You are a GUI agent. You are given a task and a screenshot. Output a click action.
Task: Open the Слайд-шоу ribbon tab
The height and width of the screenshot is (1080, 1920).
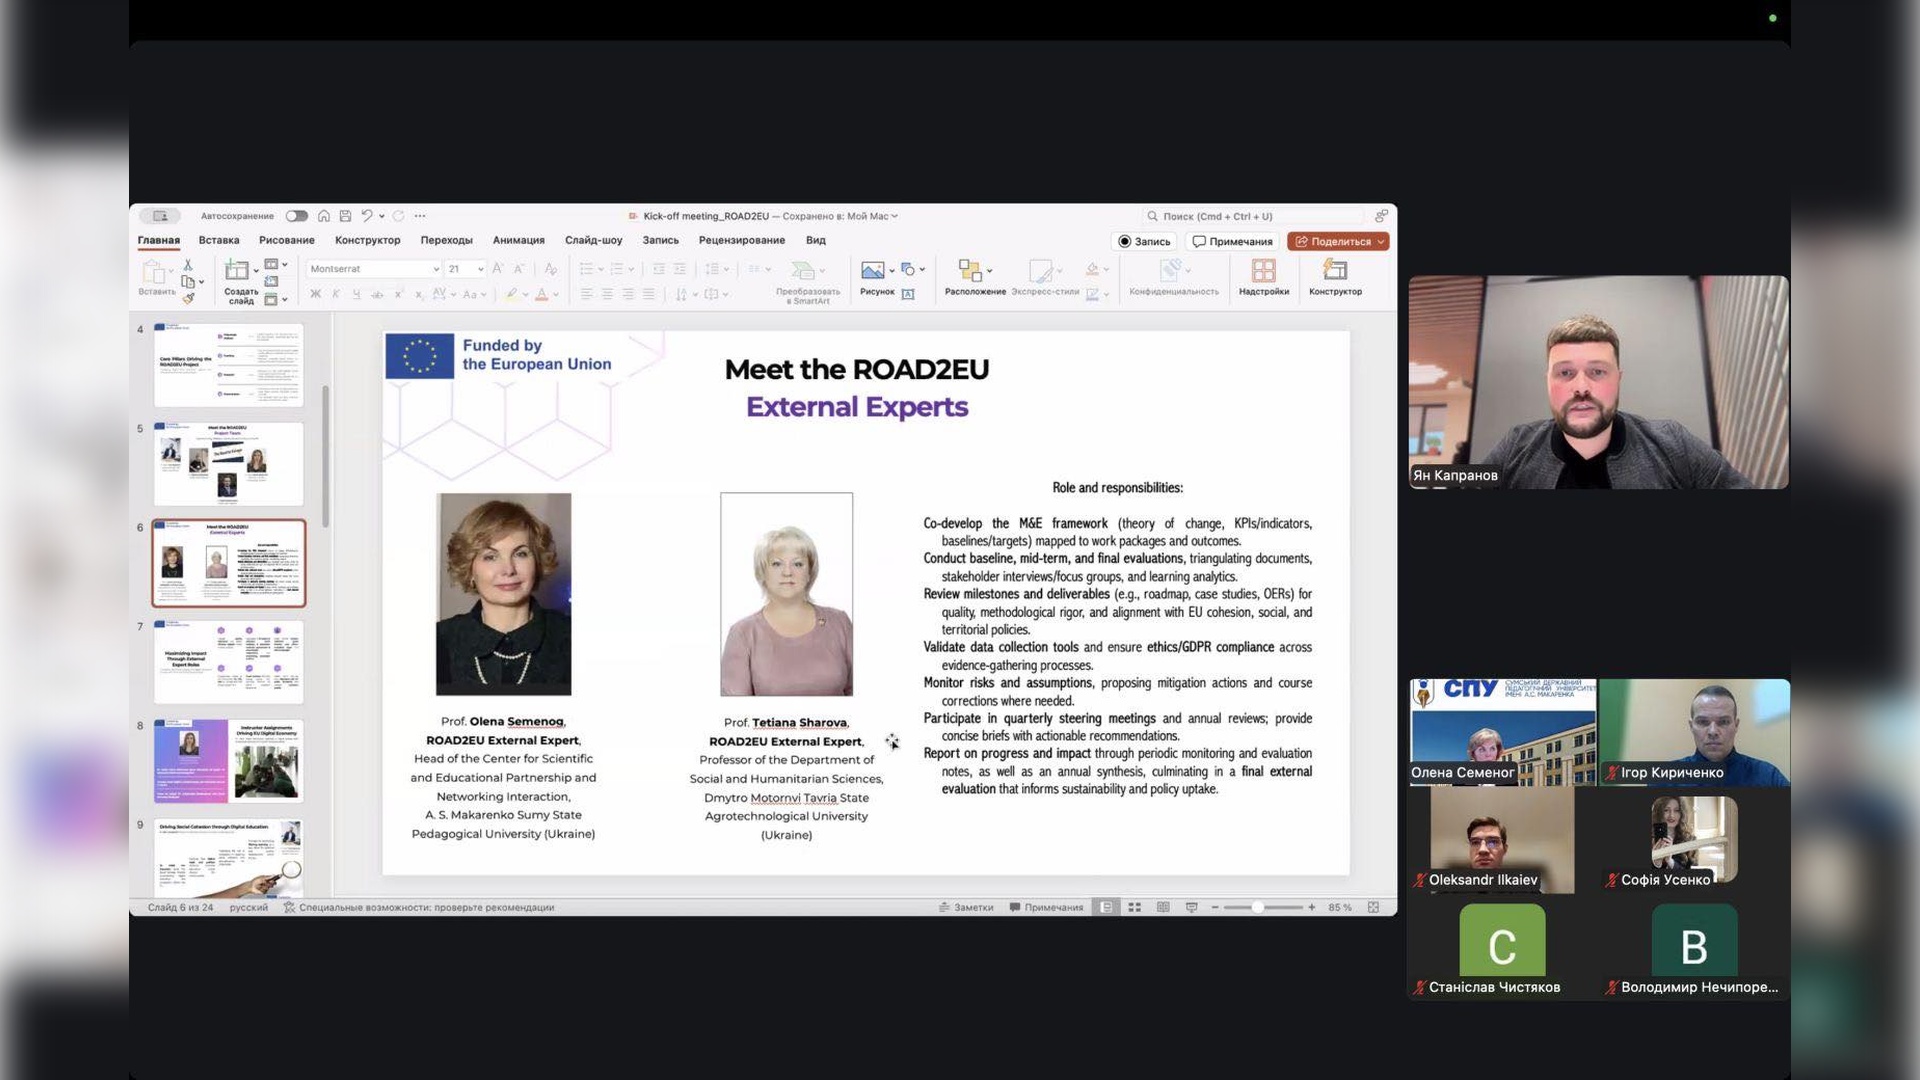pos(593,240)
